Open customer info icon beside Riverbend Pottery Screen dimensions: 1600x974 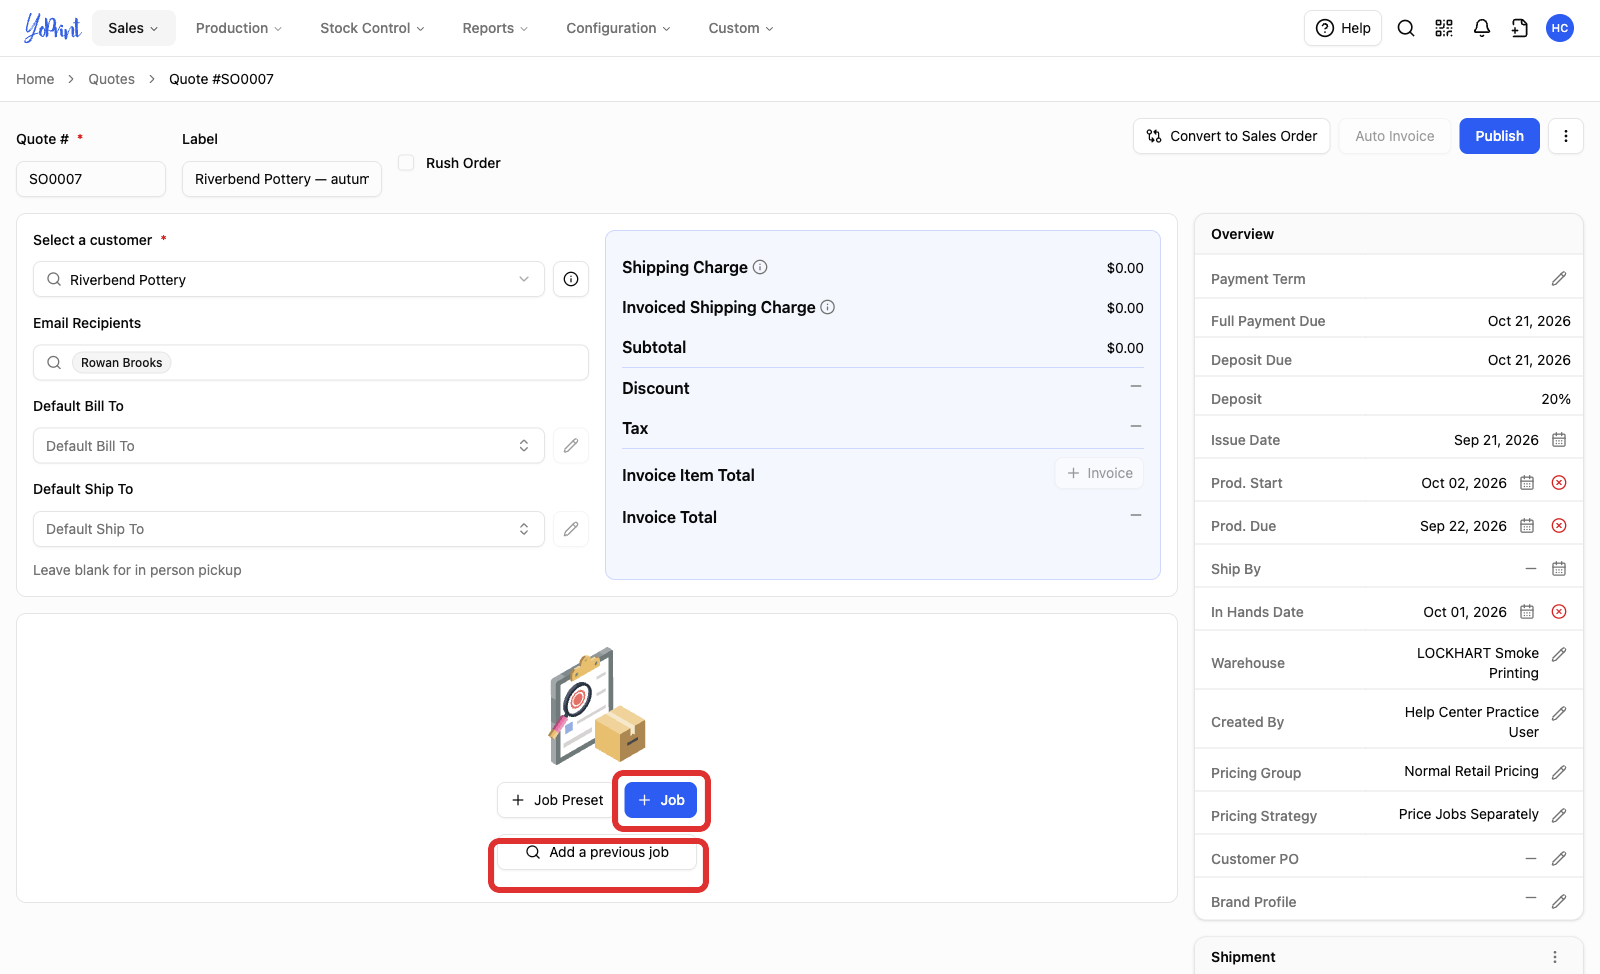coord(571,279)
